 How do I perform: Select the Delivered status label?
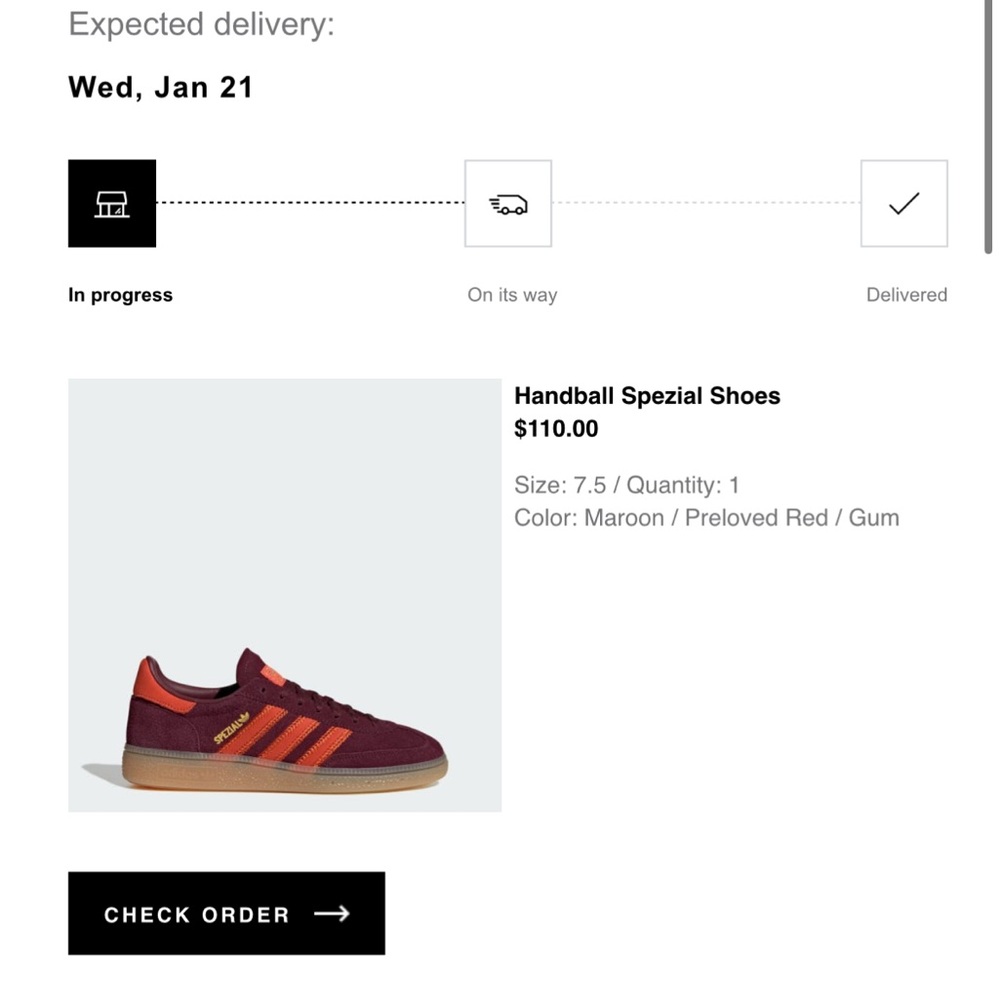click(x=906, y=295)
